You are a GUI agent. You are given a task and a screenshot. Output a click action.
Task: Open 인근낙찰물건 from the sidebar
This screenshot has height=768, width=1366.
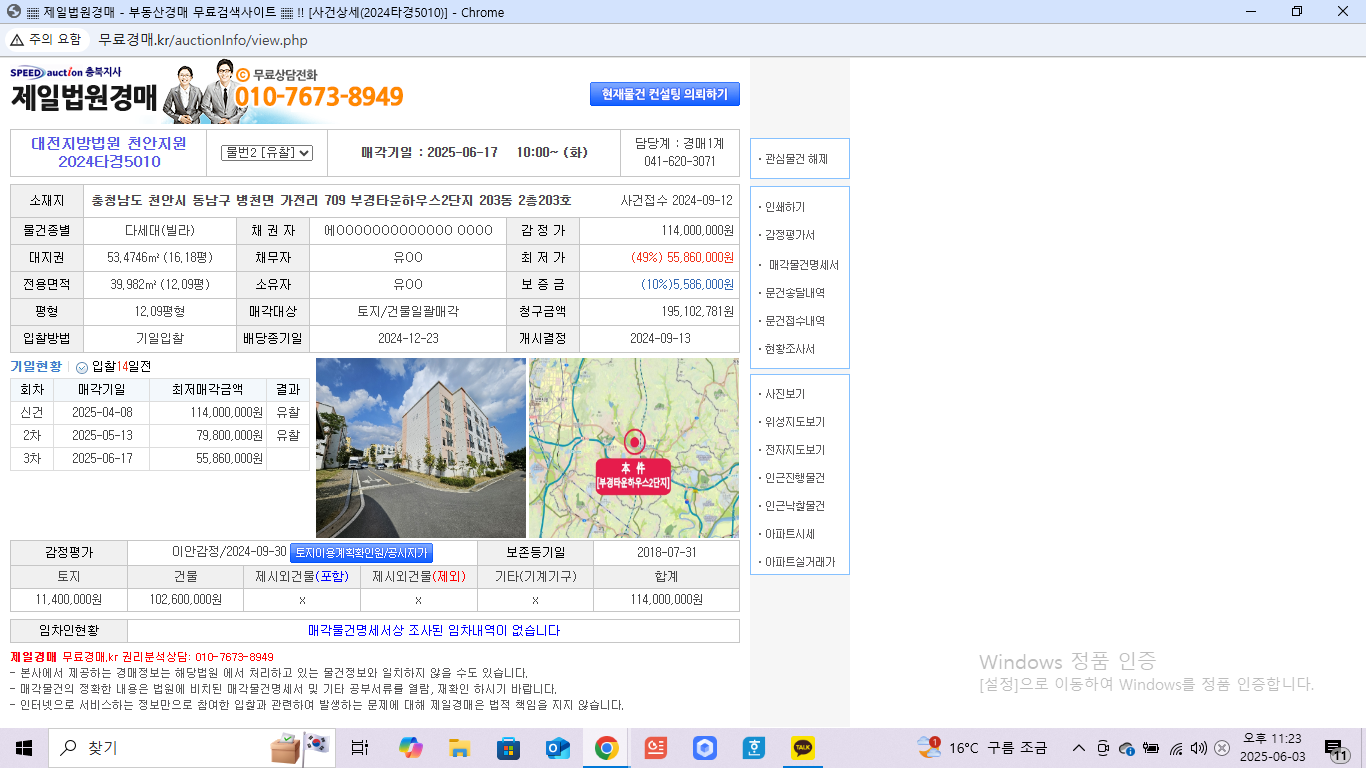(x=795, y=506)
